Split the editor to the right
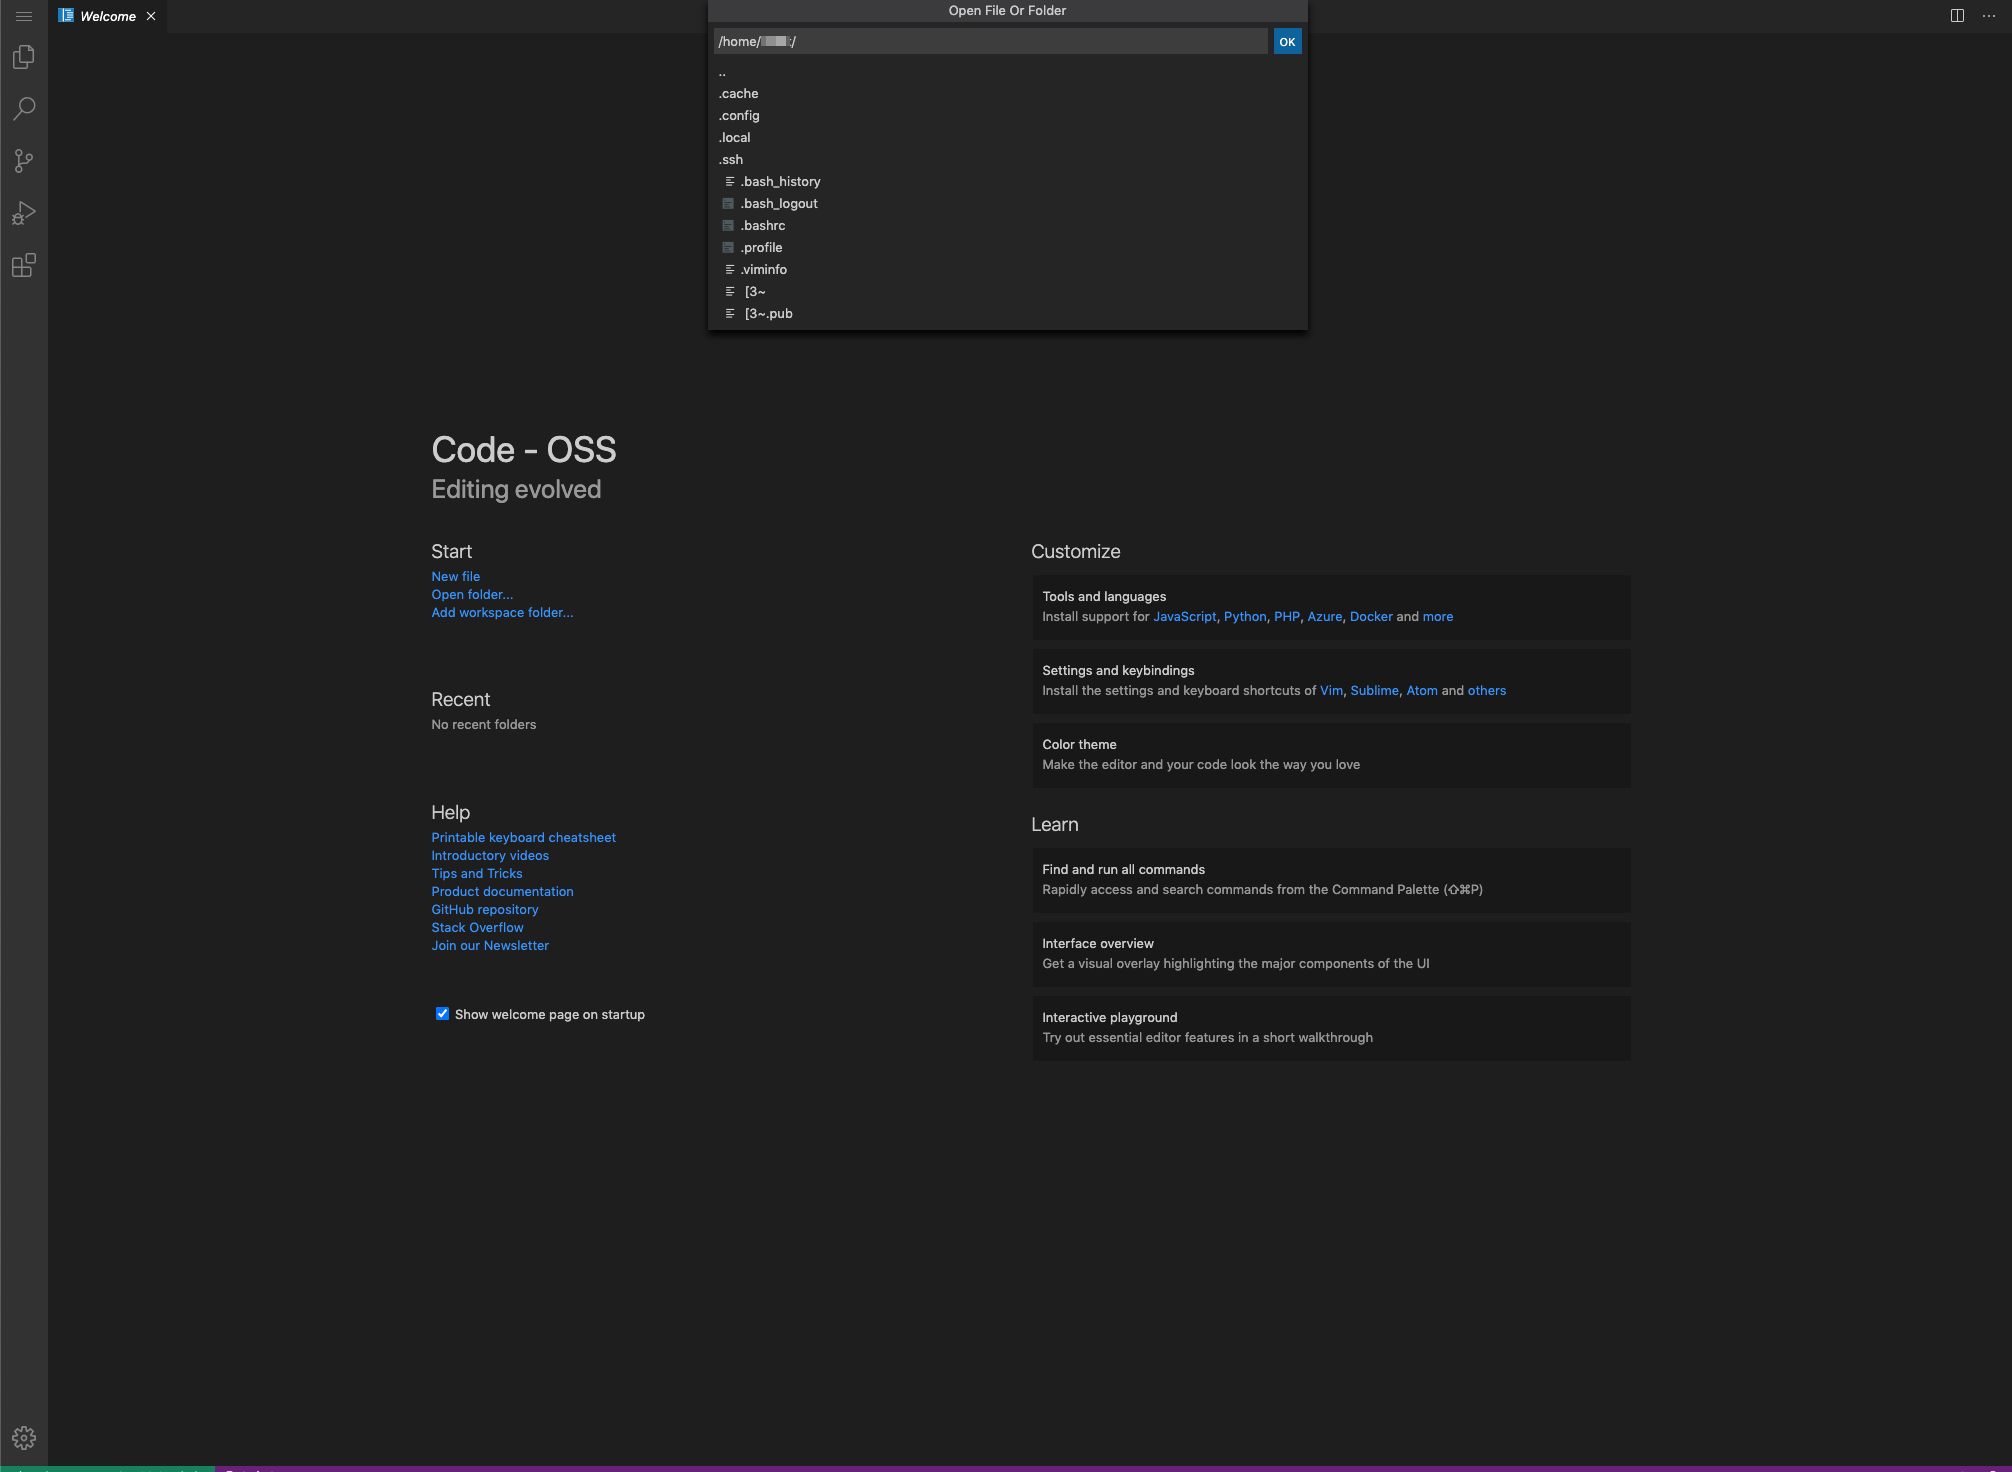Viewport: 2012px width, 1472px height. click(1957, 16)
